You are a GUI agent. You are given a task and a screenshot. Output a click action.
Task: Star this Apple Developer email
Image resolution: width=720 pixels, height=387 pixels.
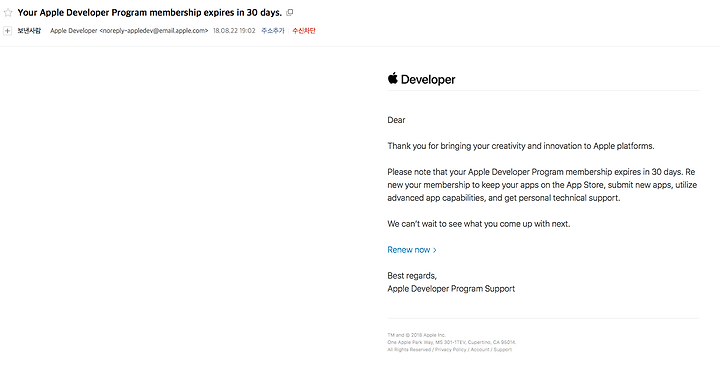click(x=8, y=12)
